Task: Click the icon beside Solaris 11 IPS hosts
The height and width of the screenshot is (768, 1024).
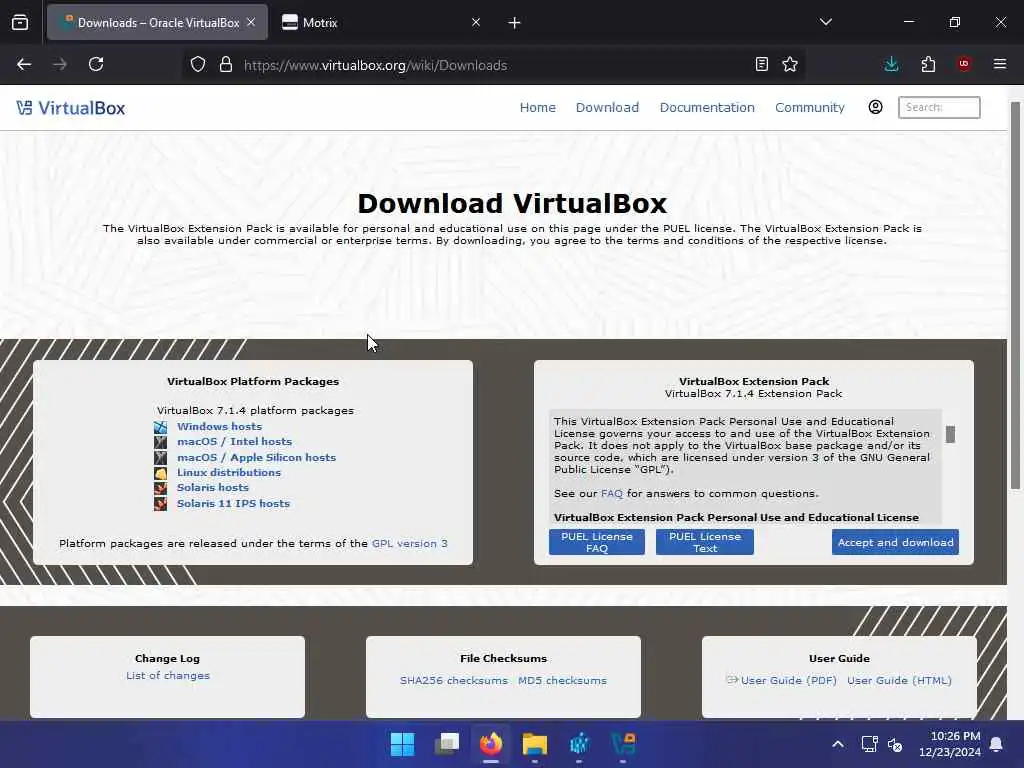Action: point(161,504)
